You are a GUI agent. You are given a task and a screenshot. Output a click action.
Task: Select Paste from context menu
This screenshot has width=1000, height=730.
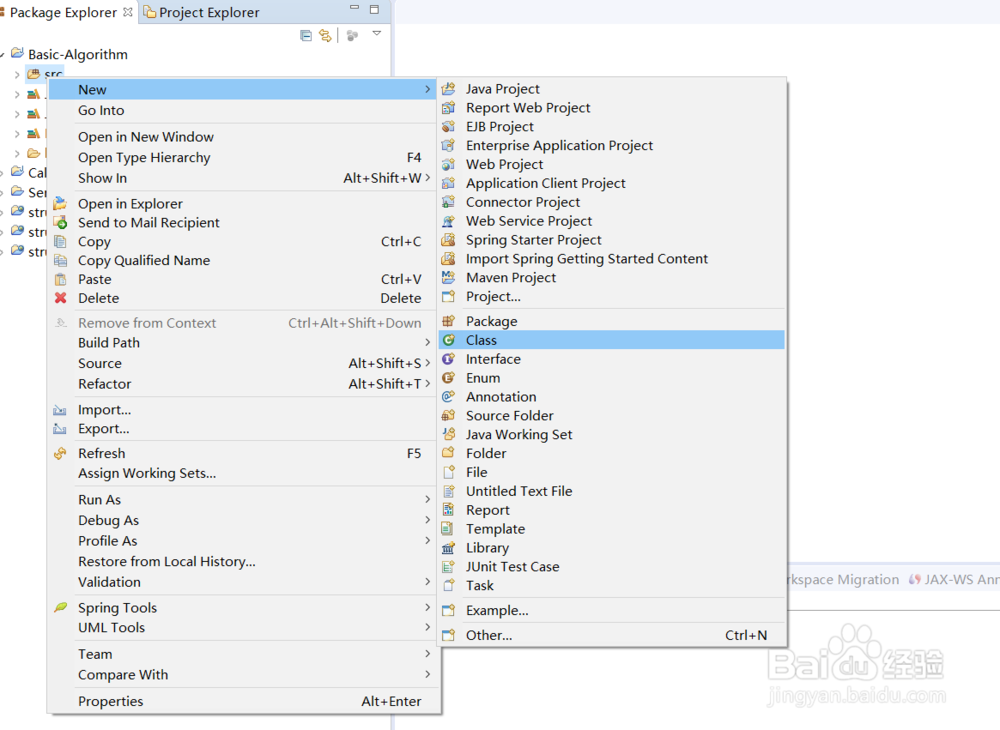click(x=242, y=279)
